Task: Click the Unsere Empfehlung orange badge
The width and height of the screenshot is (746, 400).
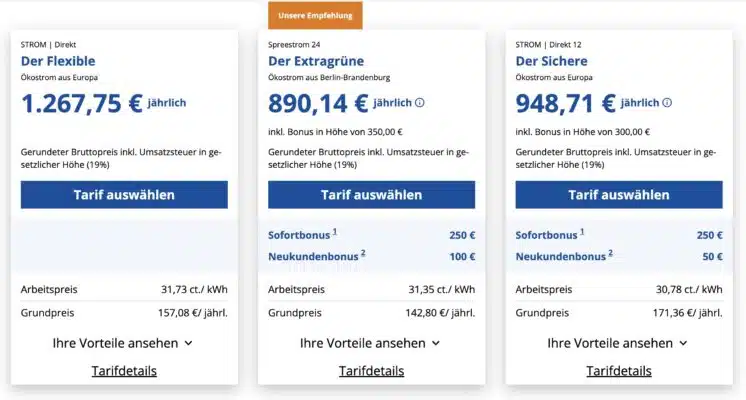Action: coord(315,16)
